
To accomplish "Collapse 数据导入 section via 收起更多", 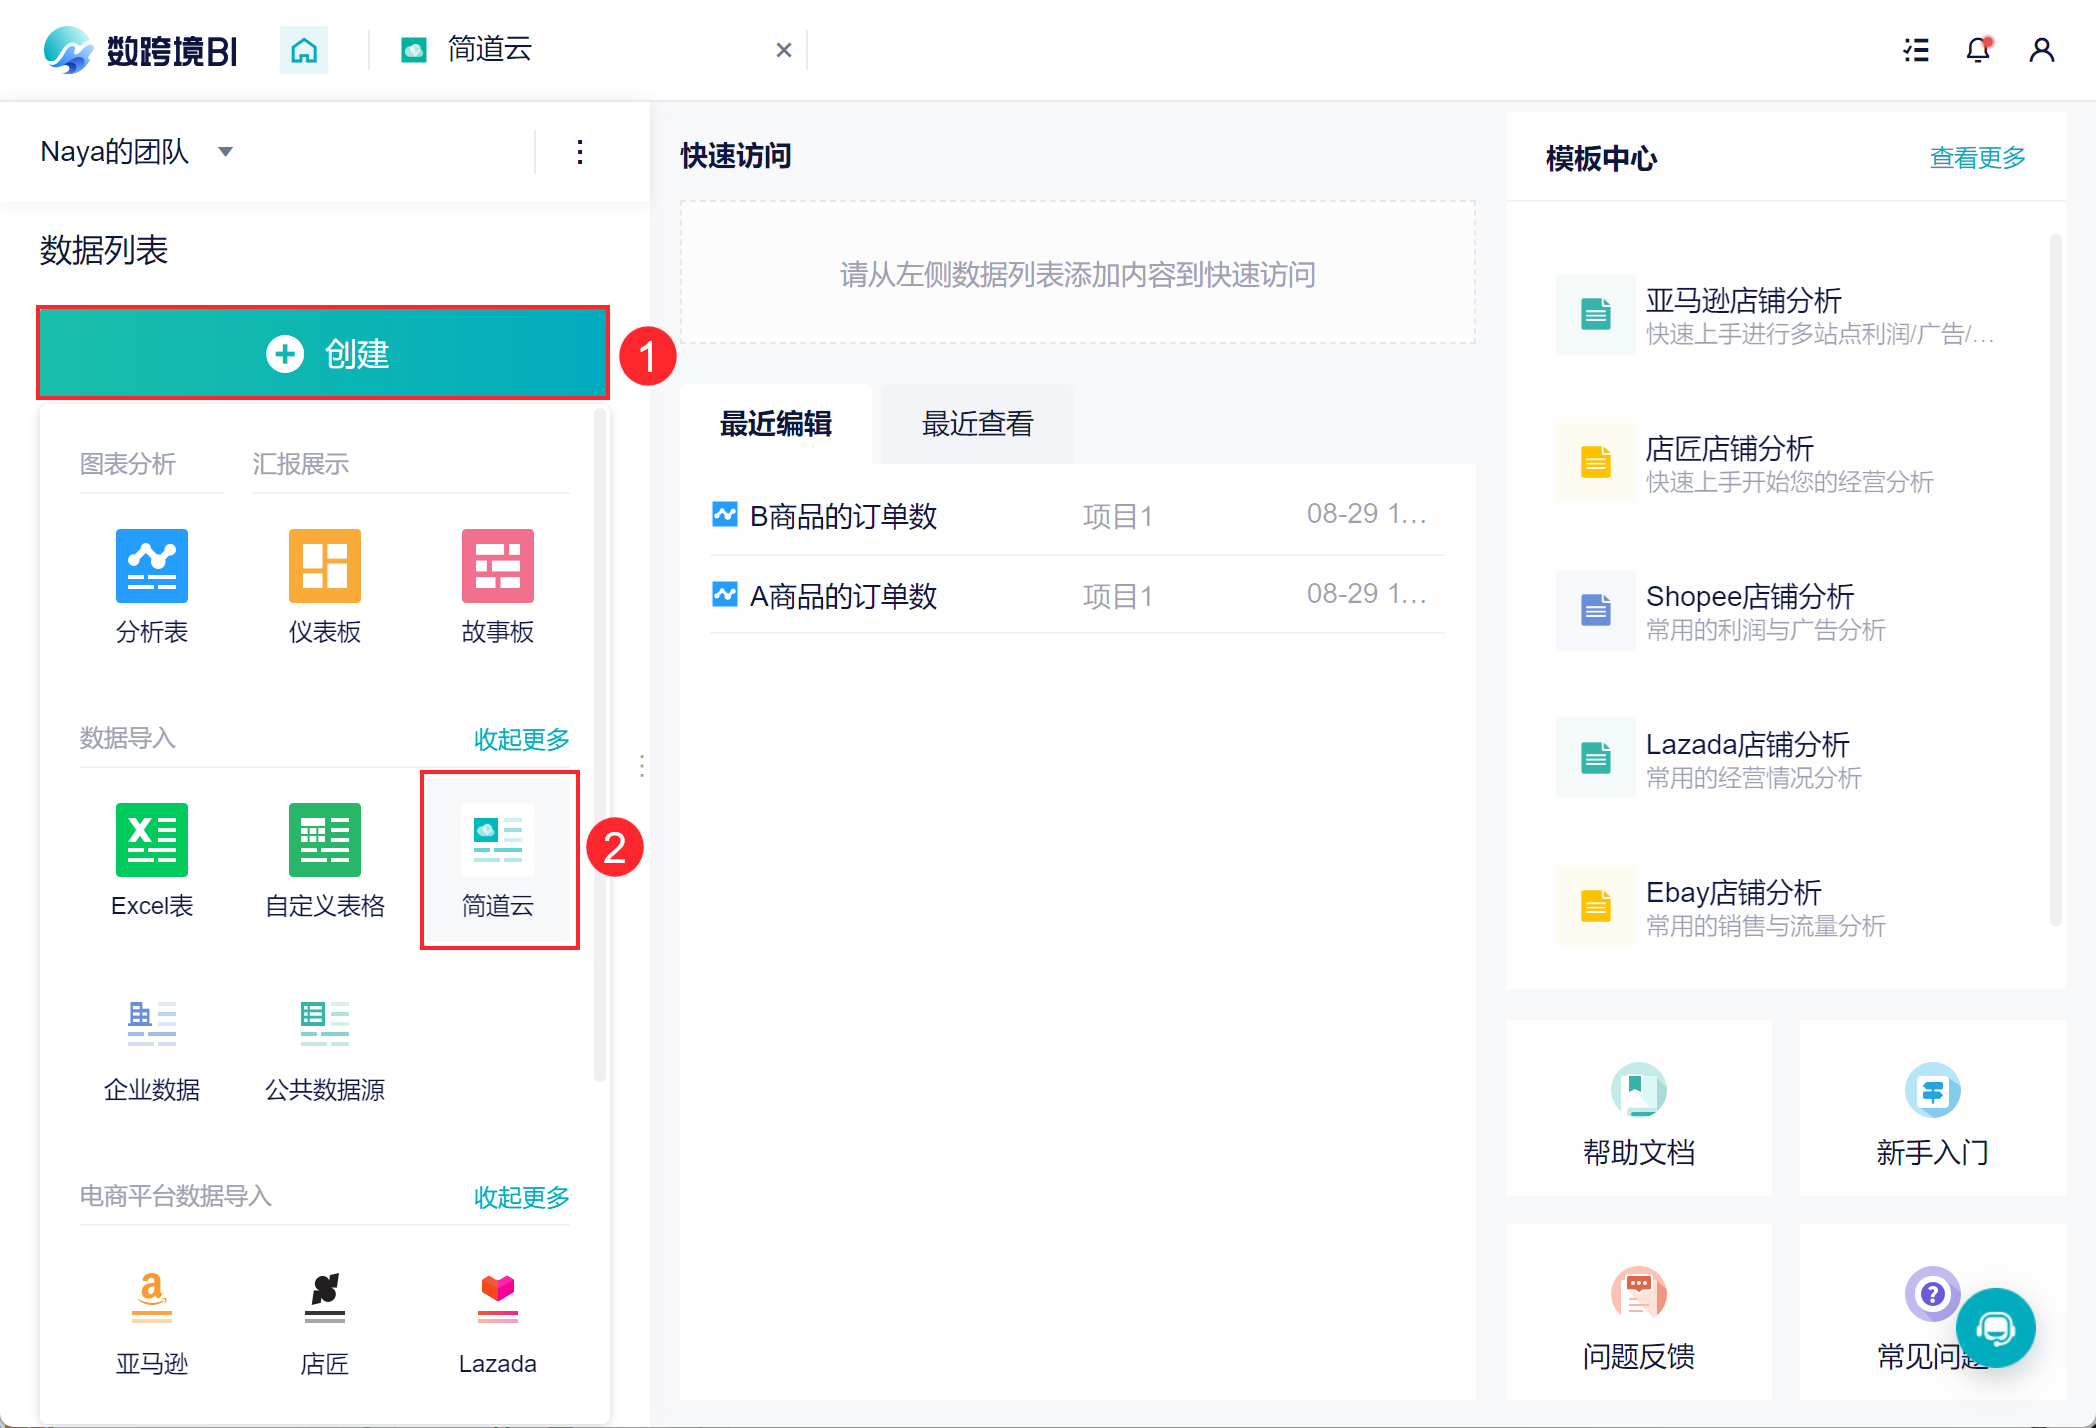I will 521,739.
